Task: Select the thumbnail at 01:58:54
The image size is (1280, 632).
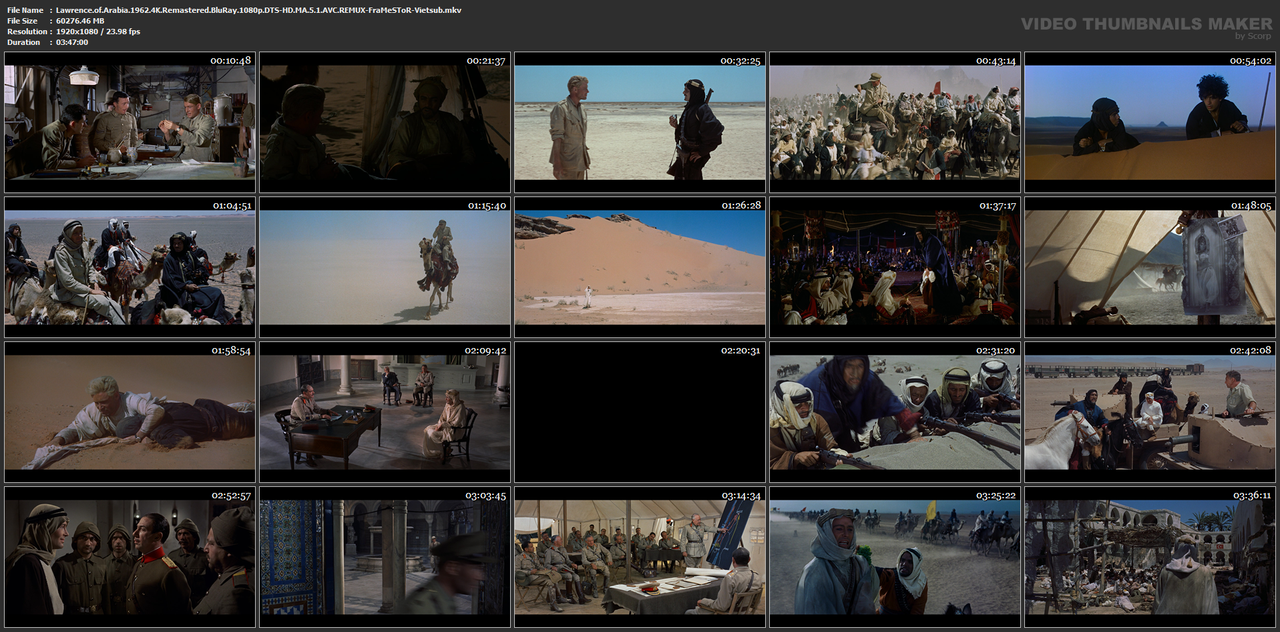Action: [x=130, y=412]
